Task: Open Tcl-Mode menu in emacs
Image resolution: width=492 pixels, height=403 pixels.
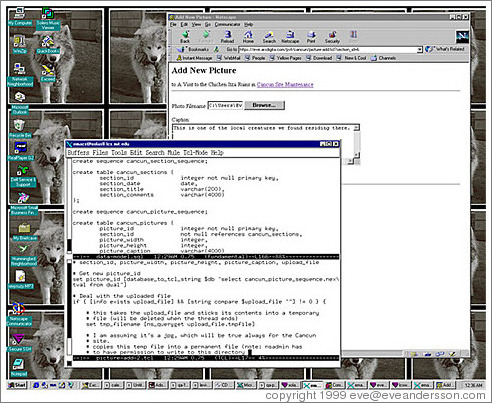Action: [x=195, y=153]
